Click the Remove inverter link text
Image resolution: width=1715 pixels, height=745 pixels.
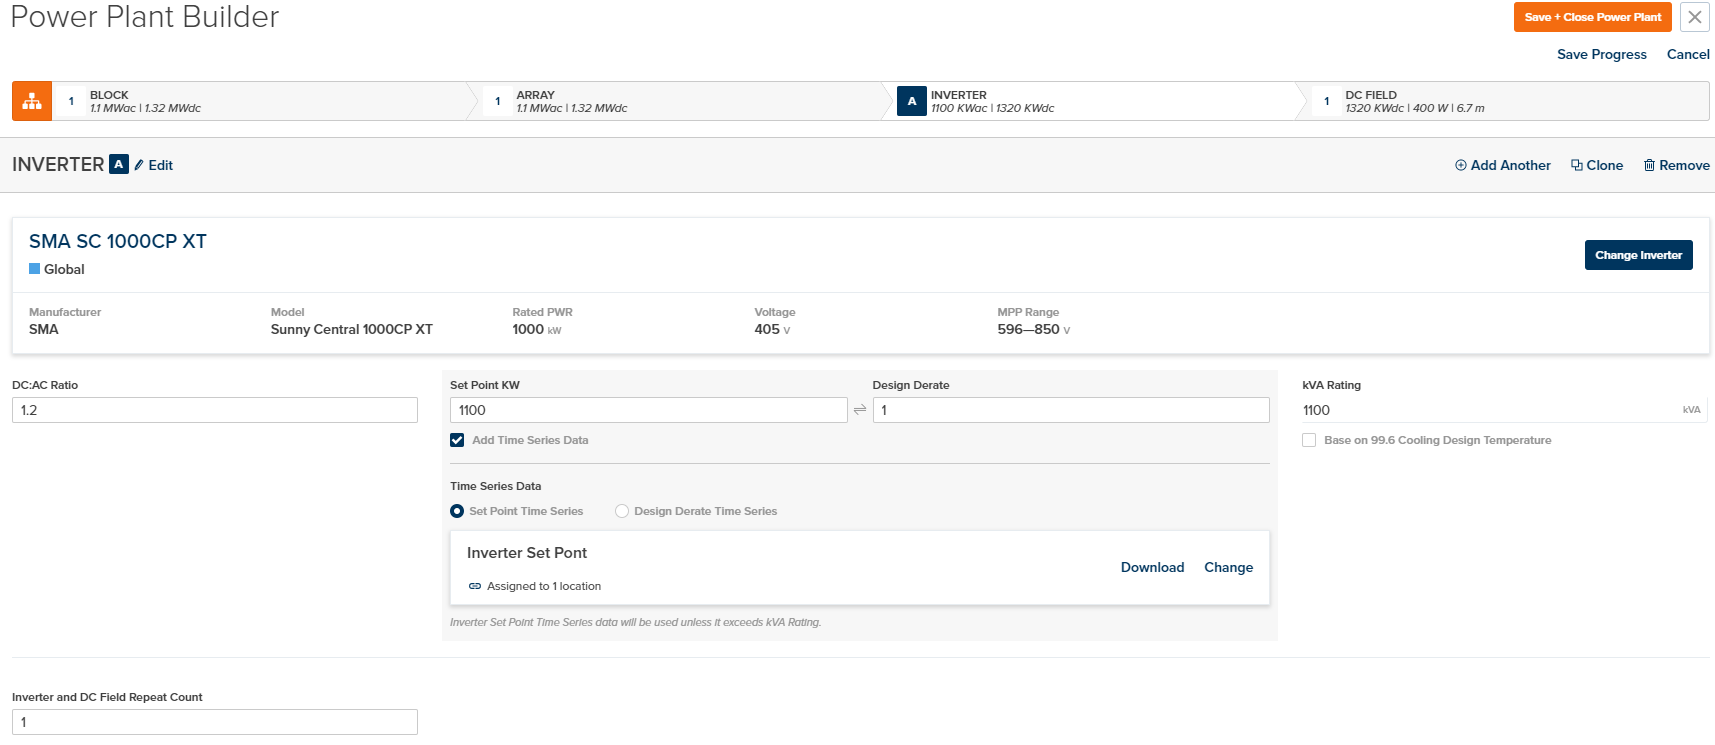1685,165
